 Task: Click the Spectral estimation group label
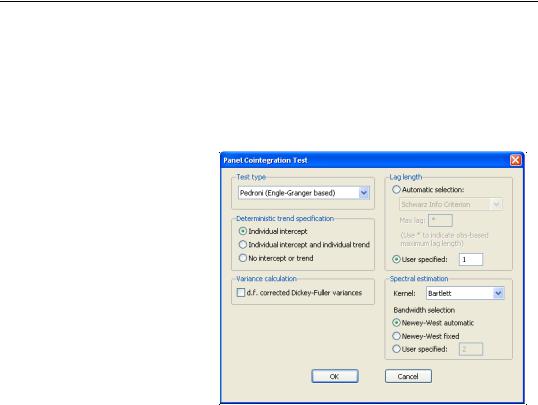(419, 279)
